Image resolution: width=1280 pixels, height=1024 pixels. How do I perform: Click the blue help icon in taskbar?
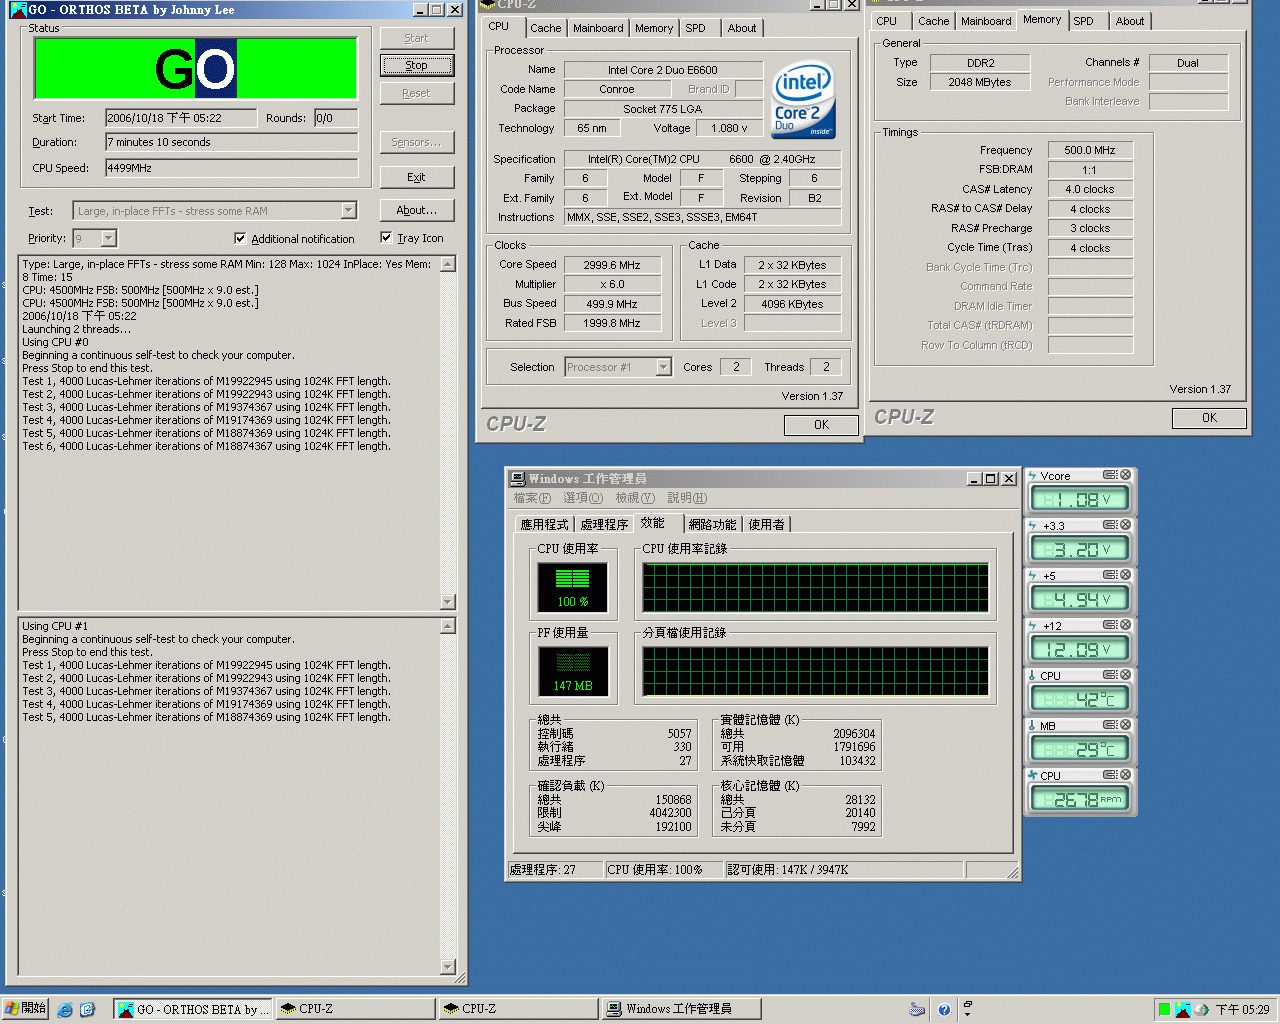click(944, 1010)
